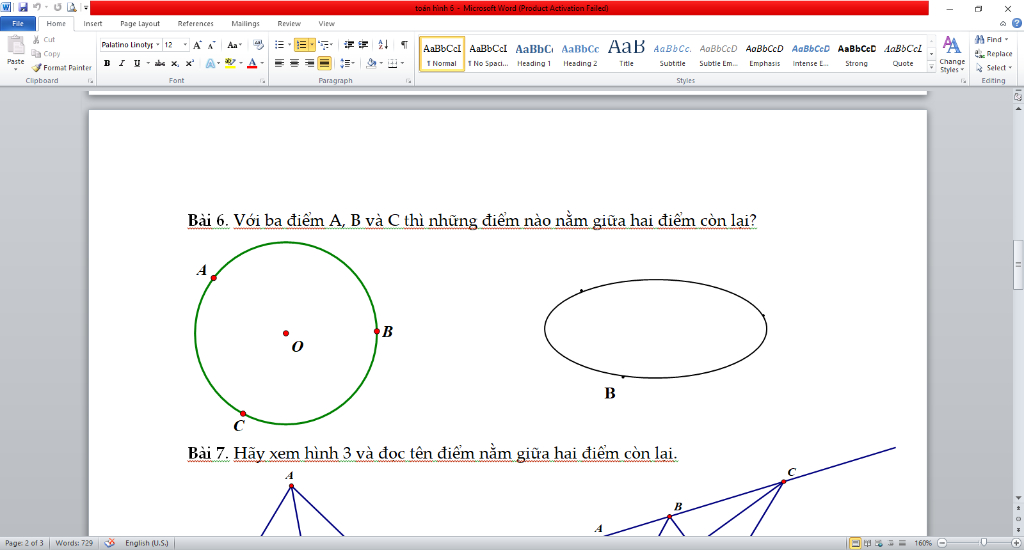1024x550 pixels.
Task: Open Line and Paragraph Spacing menu
Action: tap(346, 63)
